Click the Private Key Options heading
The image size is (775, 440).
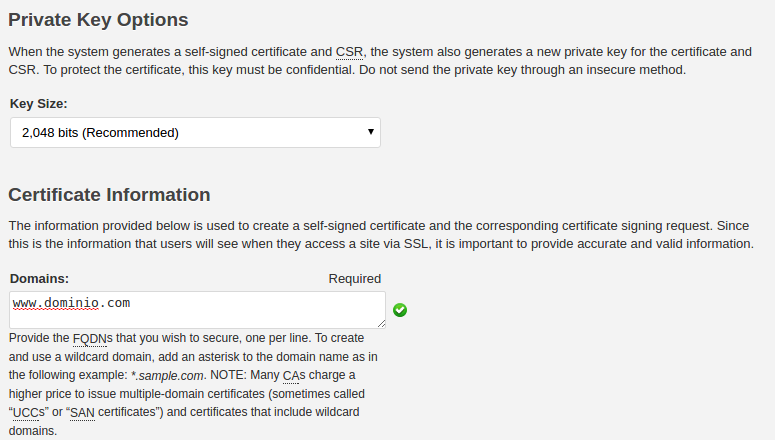pyautogui.click(x=98, y=20)
